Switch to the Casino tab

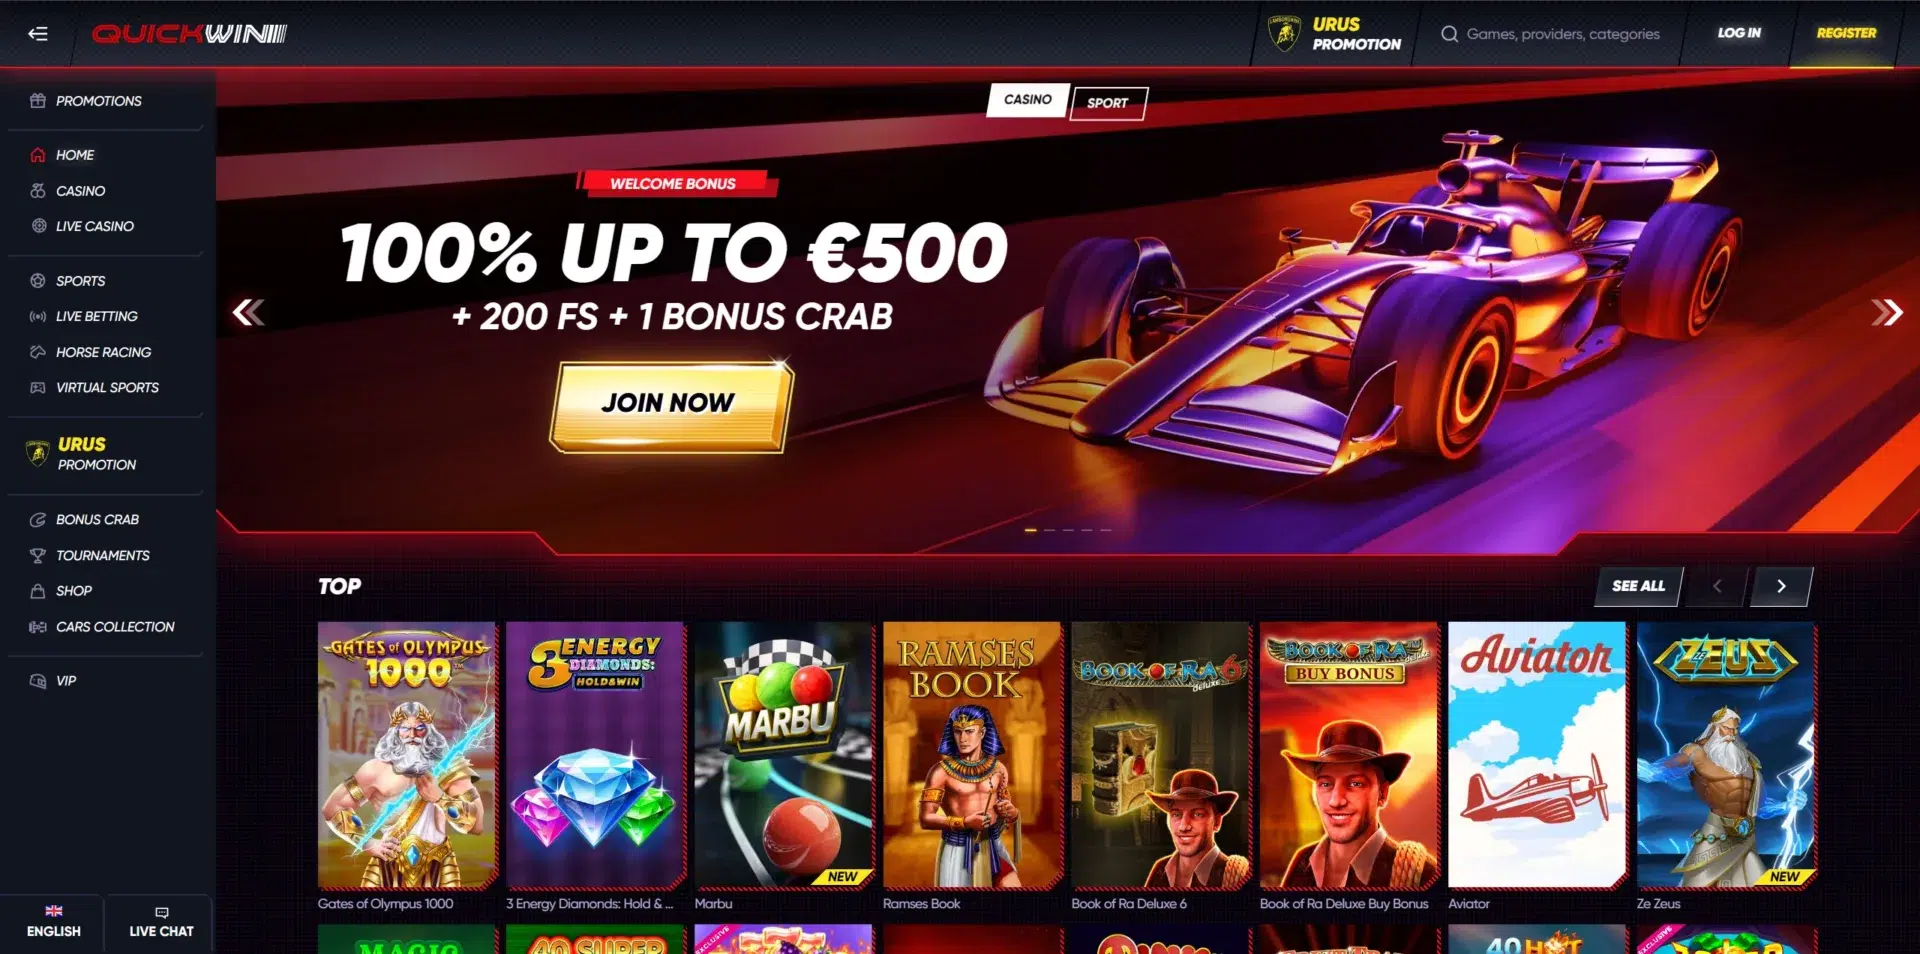[1028, 100]
